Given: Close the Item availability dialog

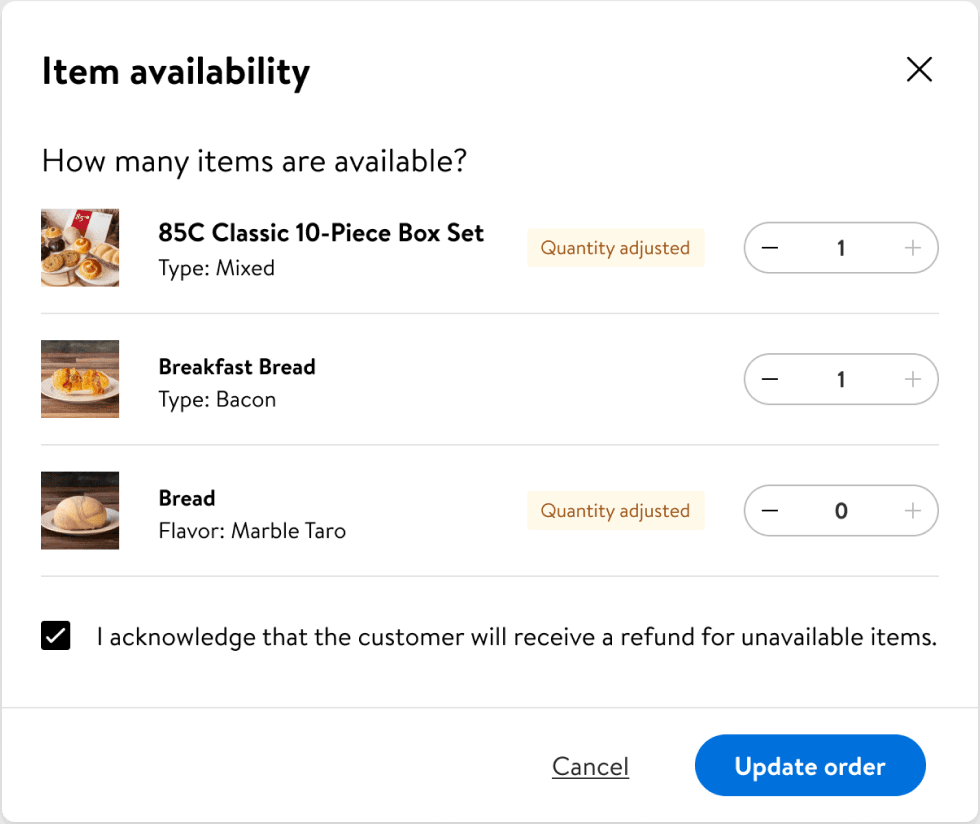Looking at the screenshot, I should point(918,69).
